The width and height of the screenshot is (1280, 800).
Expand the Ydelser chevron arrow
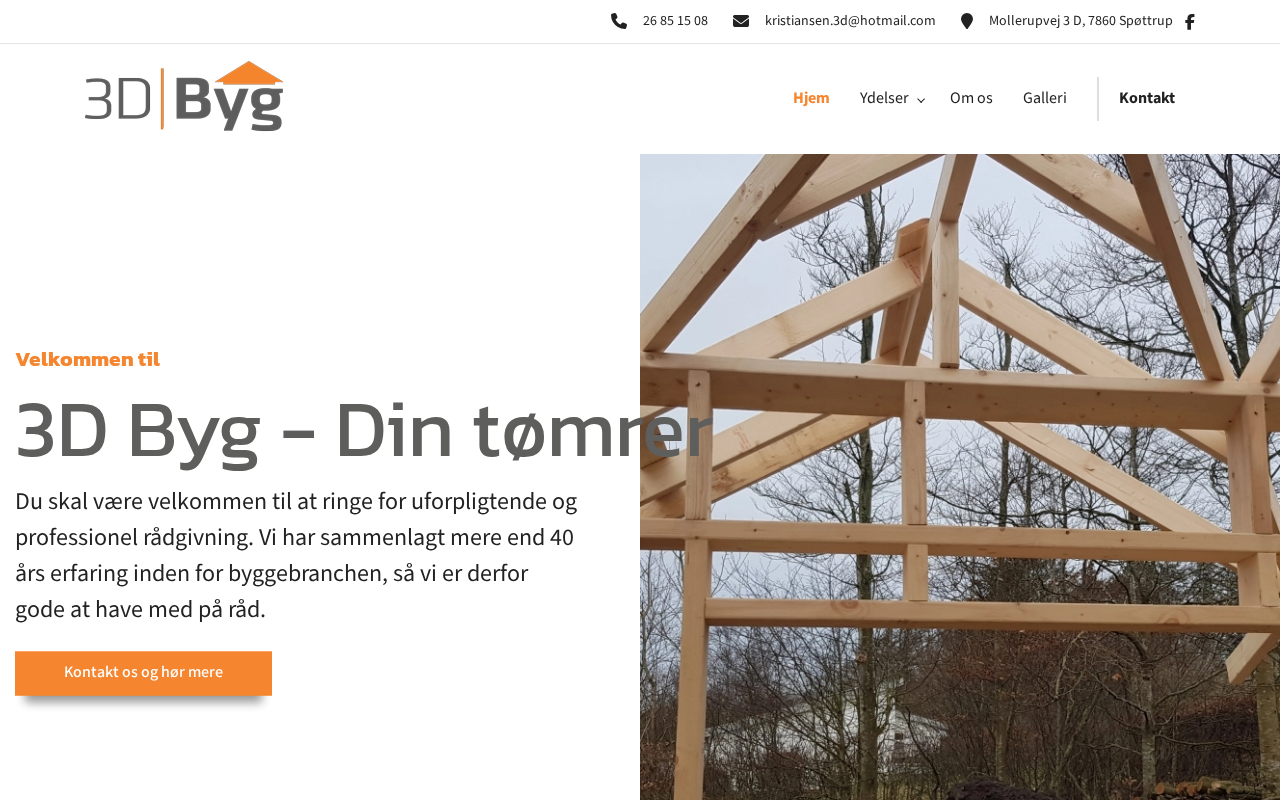[x=921, y=100]
